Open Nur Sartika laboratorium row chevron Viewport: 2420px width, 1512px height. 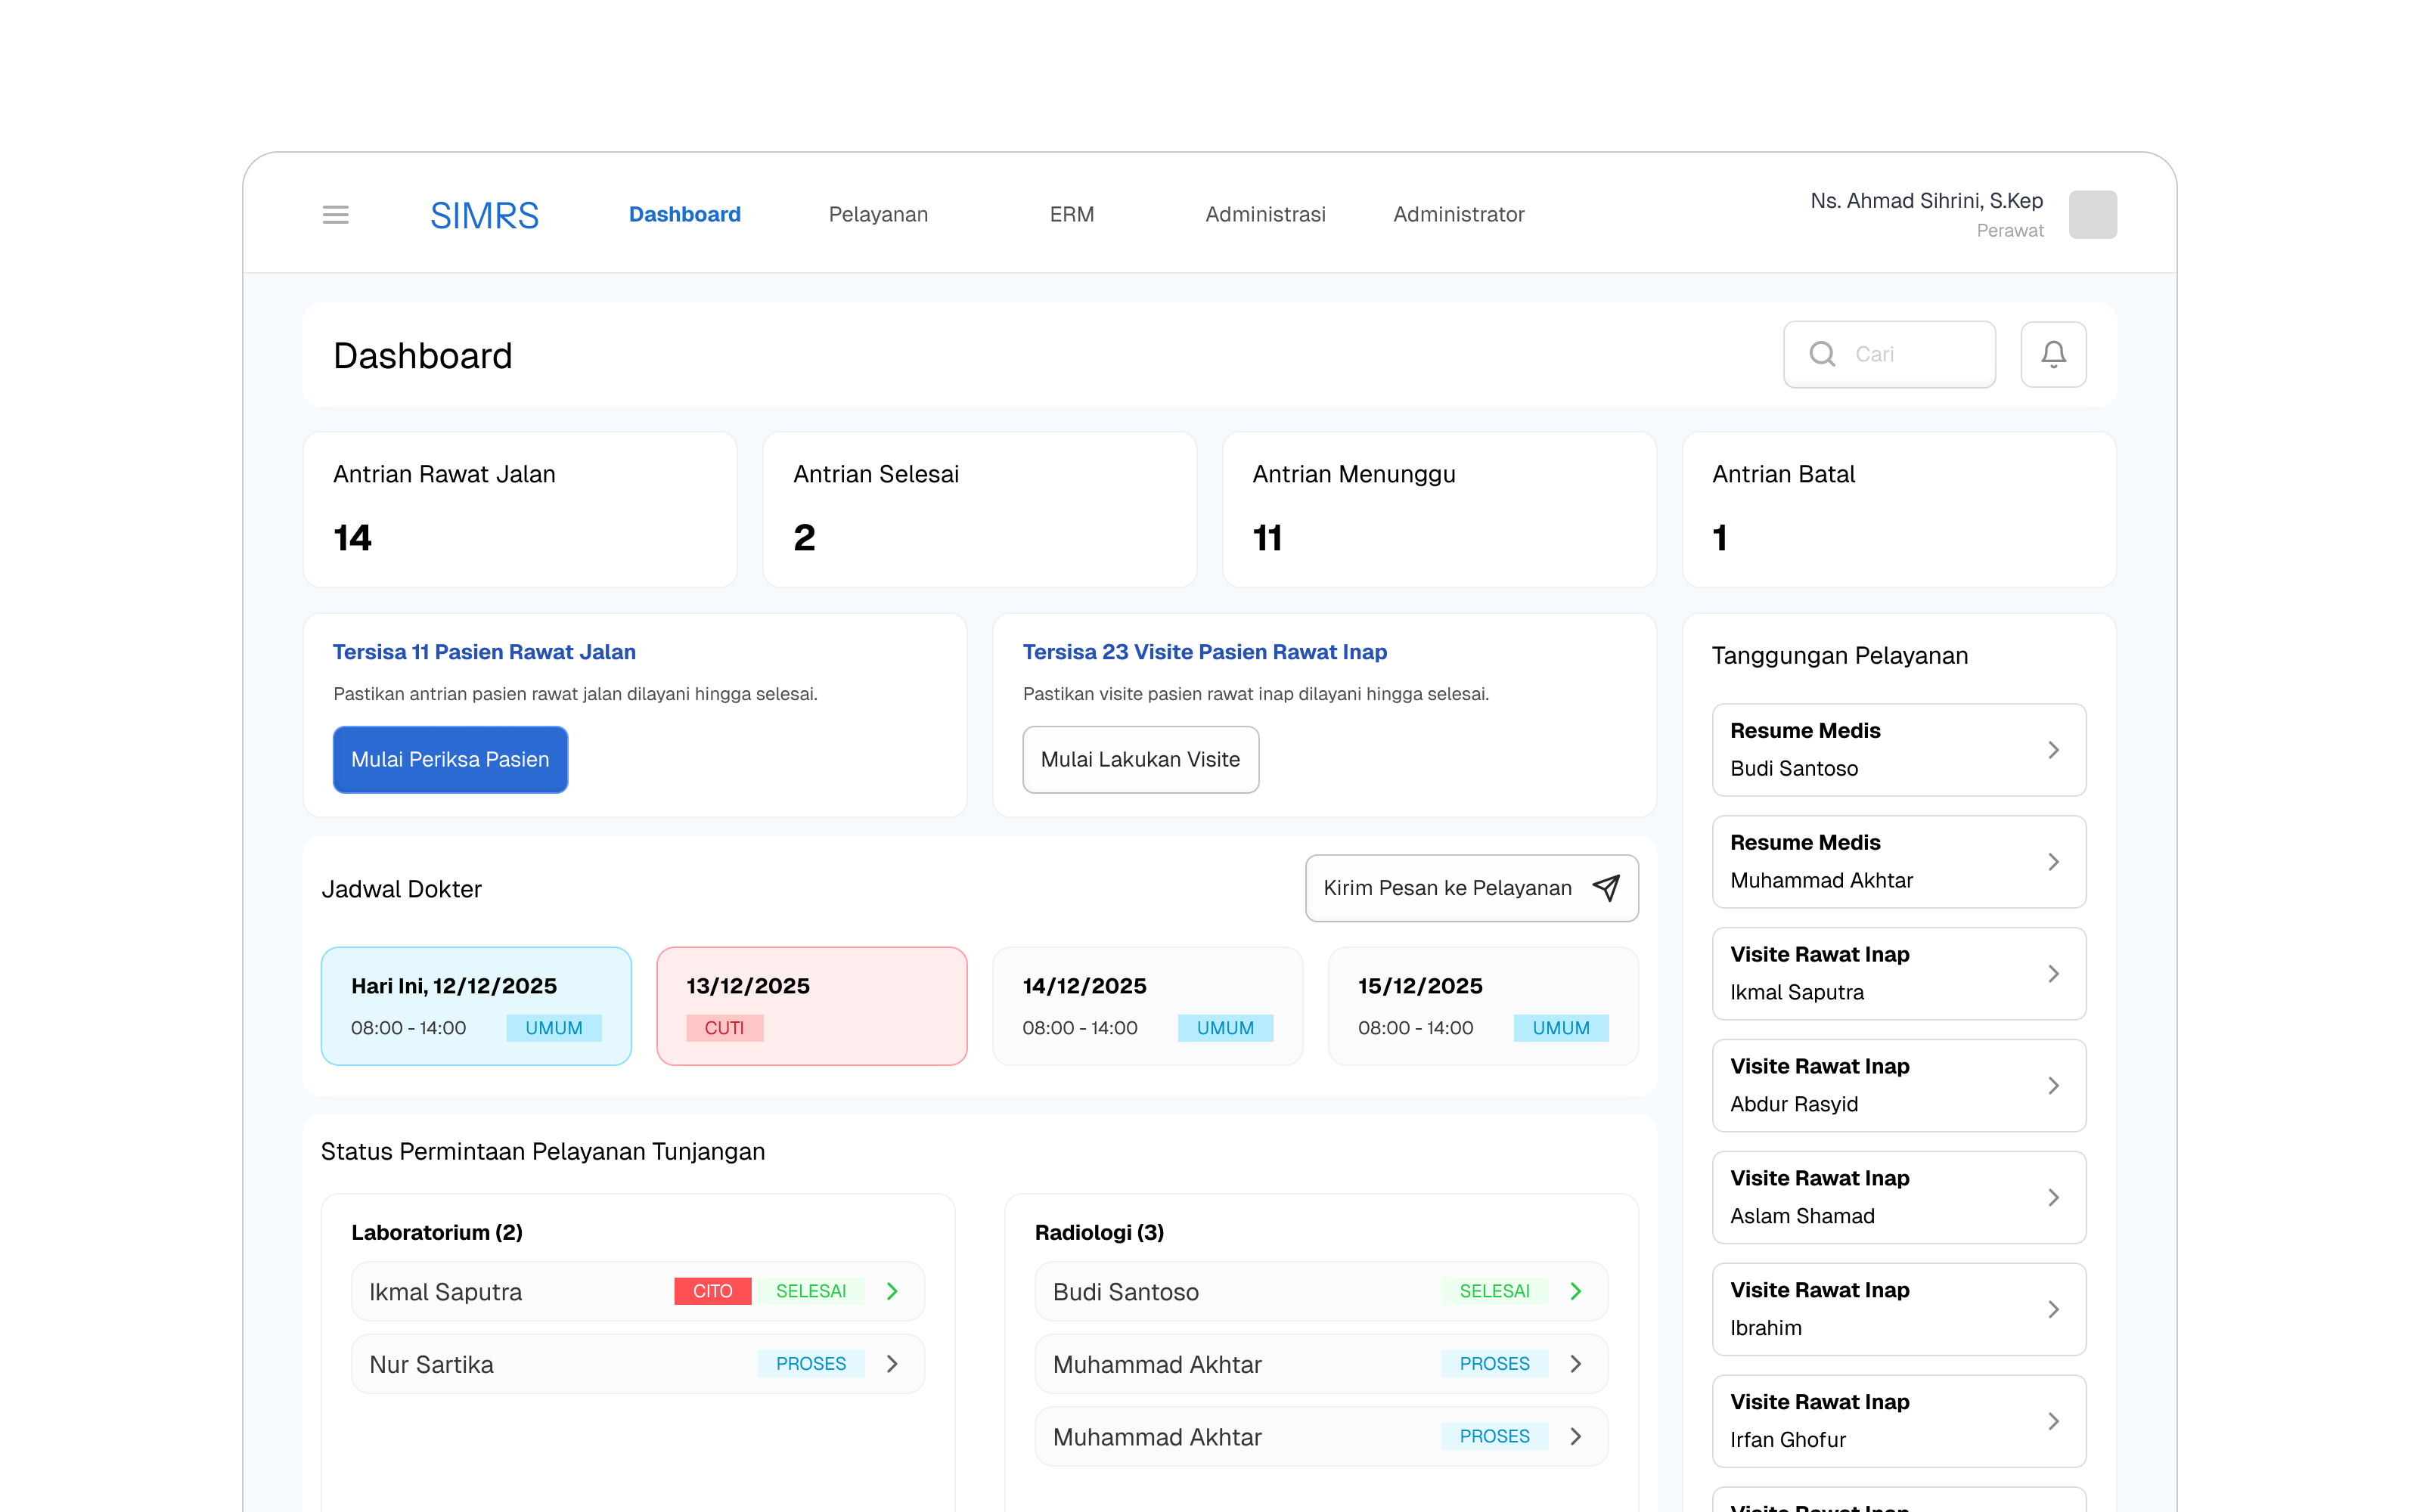(x=892, y=1363)
